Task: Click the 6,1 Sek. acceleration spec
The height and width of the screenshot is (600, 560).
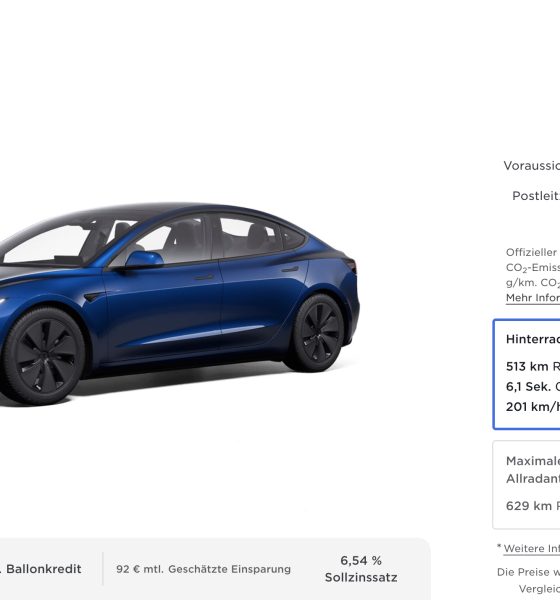Action: tap(533, 386)
